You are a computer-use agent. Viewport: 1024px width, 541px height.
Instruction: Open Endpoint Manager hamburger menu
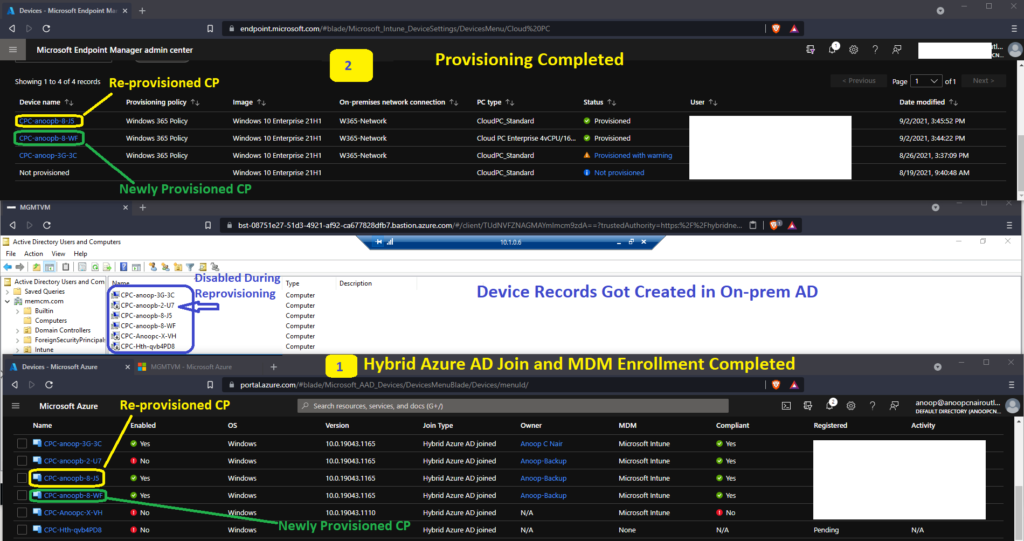(x=12, y=50)
